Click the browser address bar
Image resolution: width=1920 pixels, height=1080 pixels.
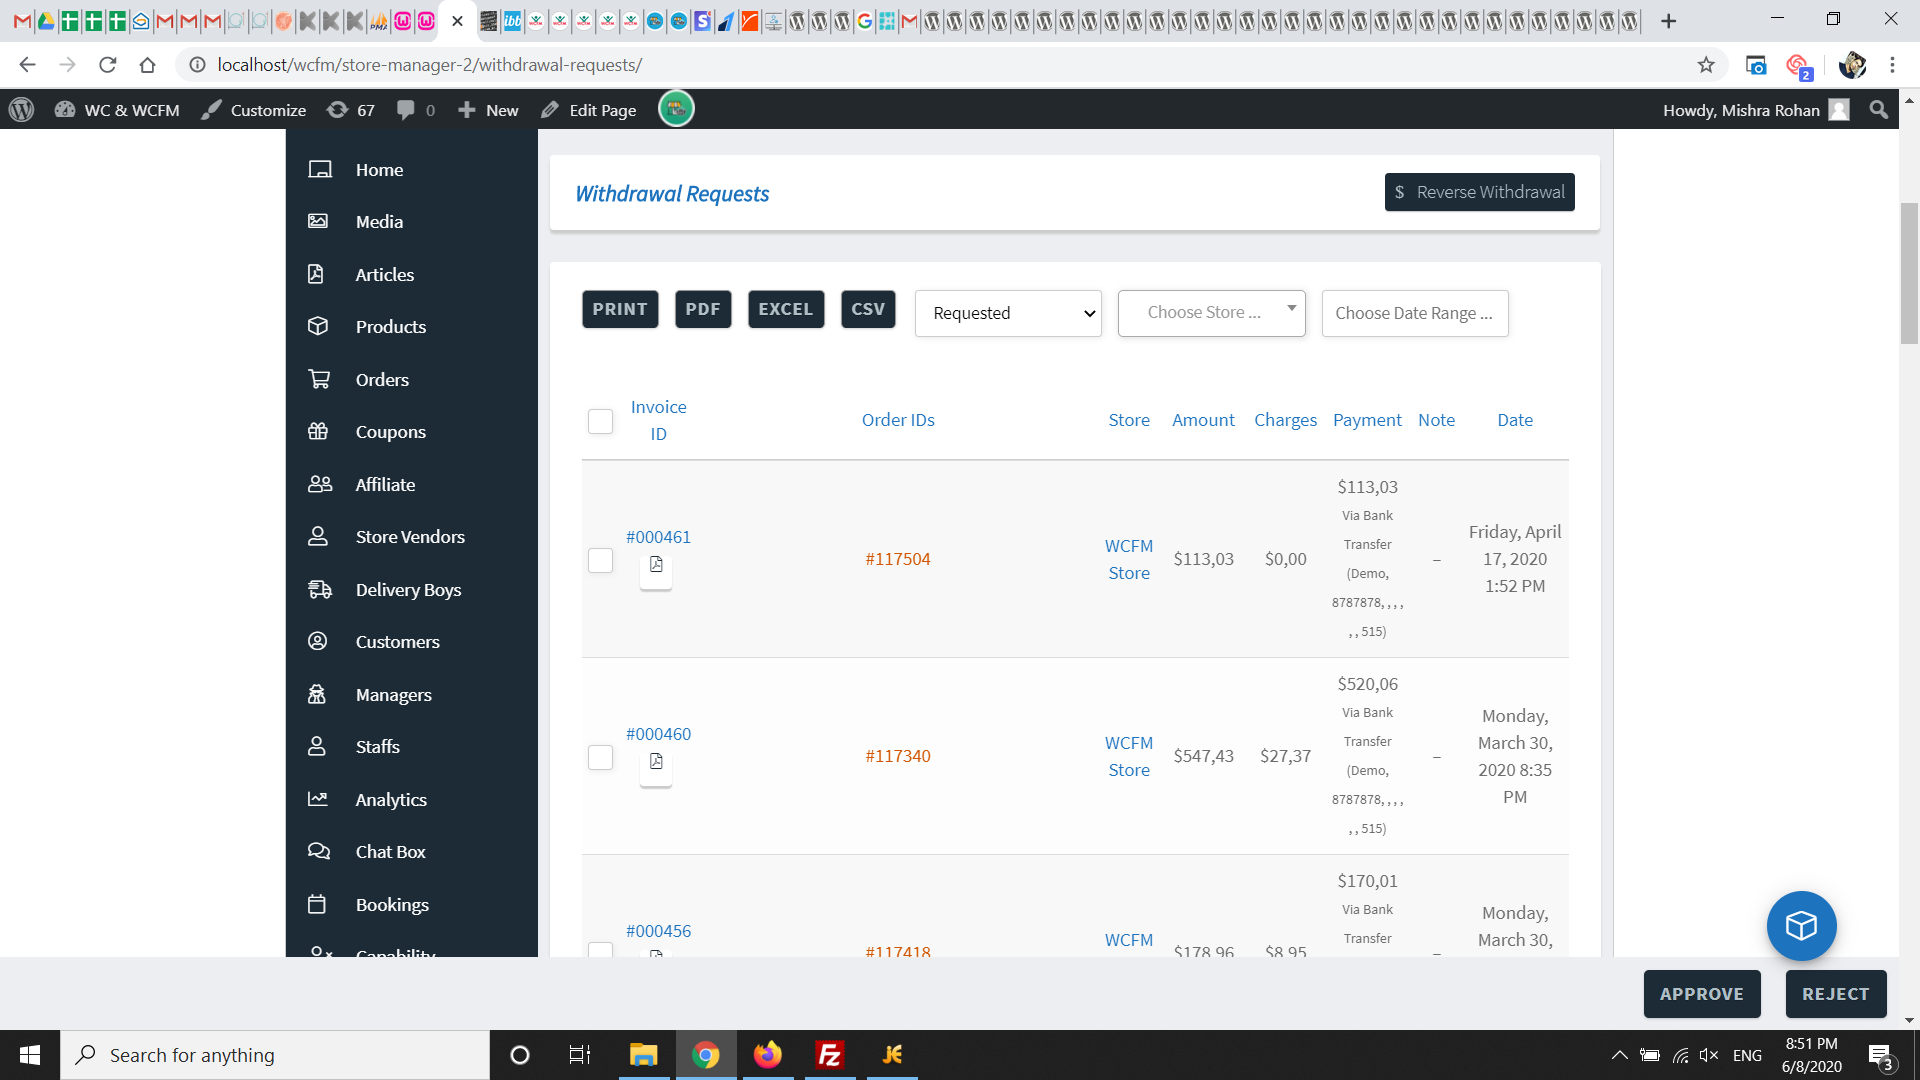950,65
